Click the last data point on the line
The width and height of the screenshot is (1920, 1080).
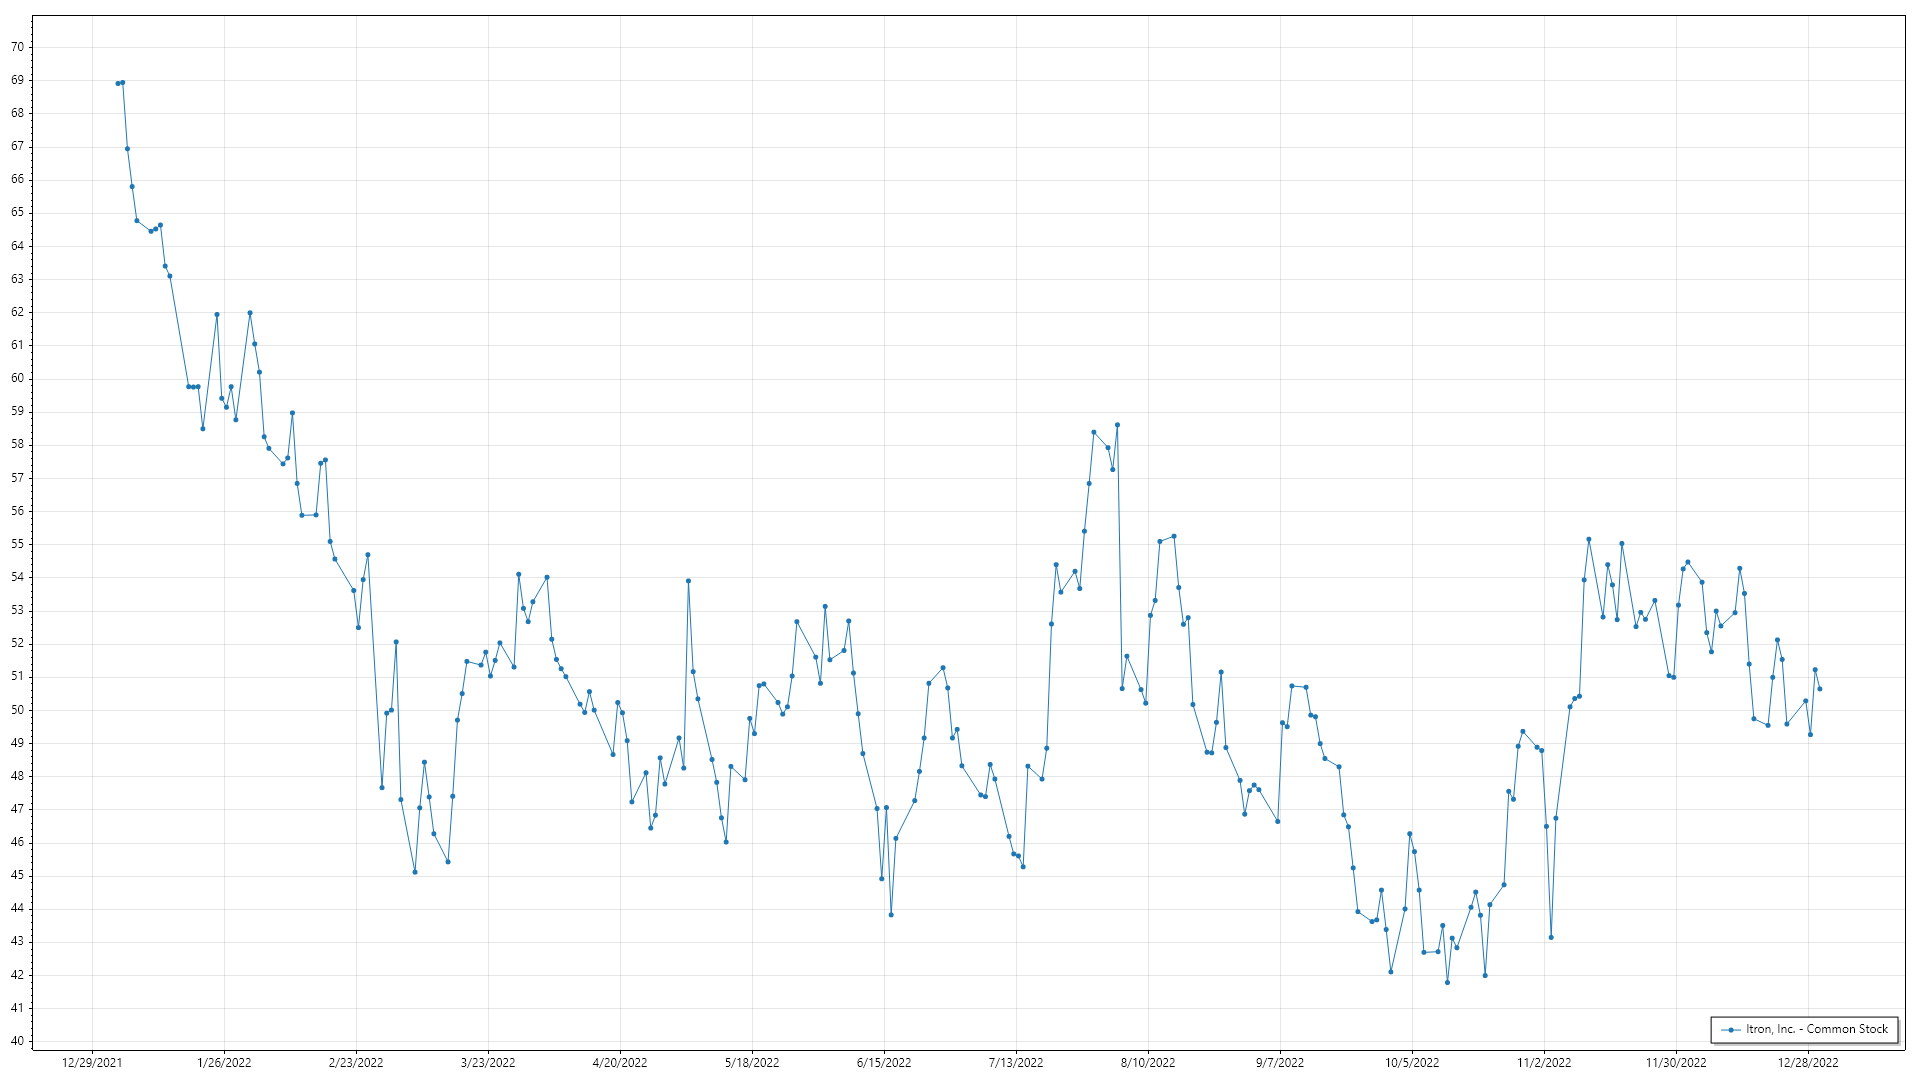point(1820,689)
